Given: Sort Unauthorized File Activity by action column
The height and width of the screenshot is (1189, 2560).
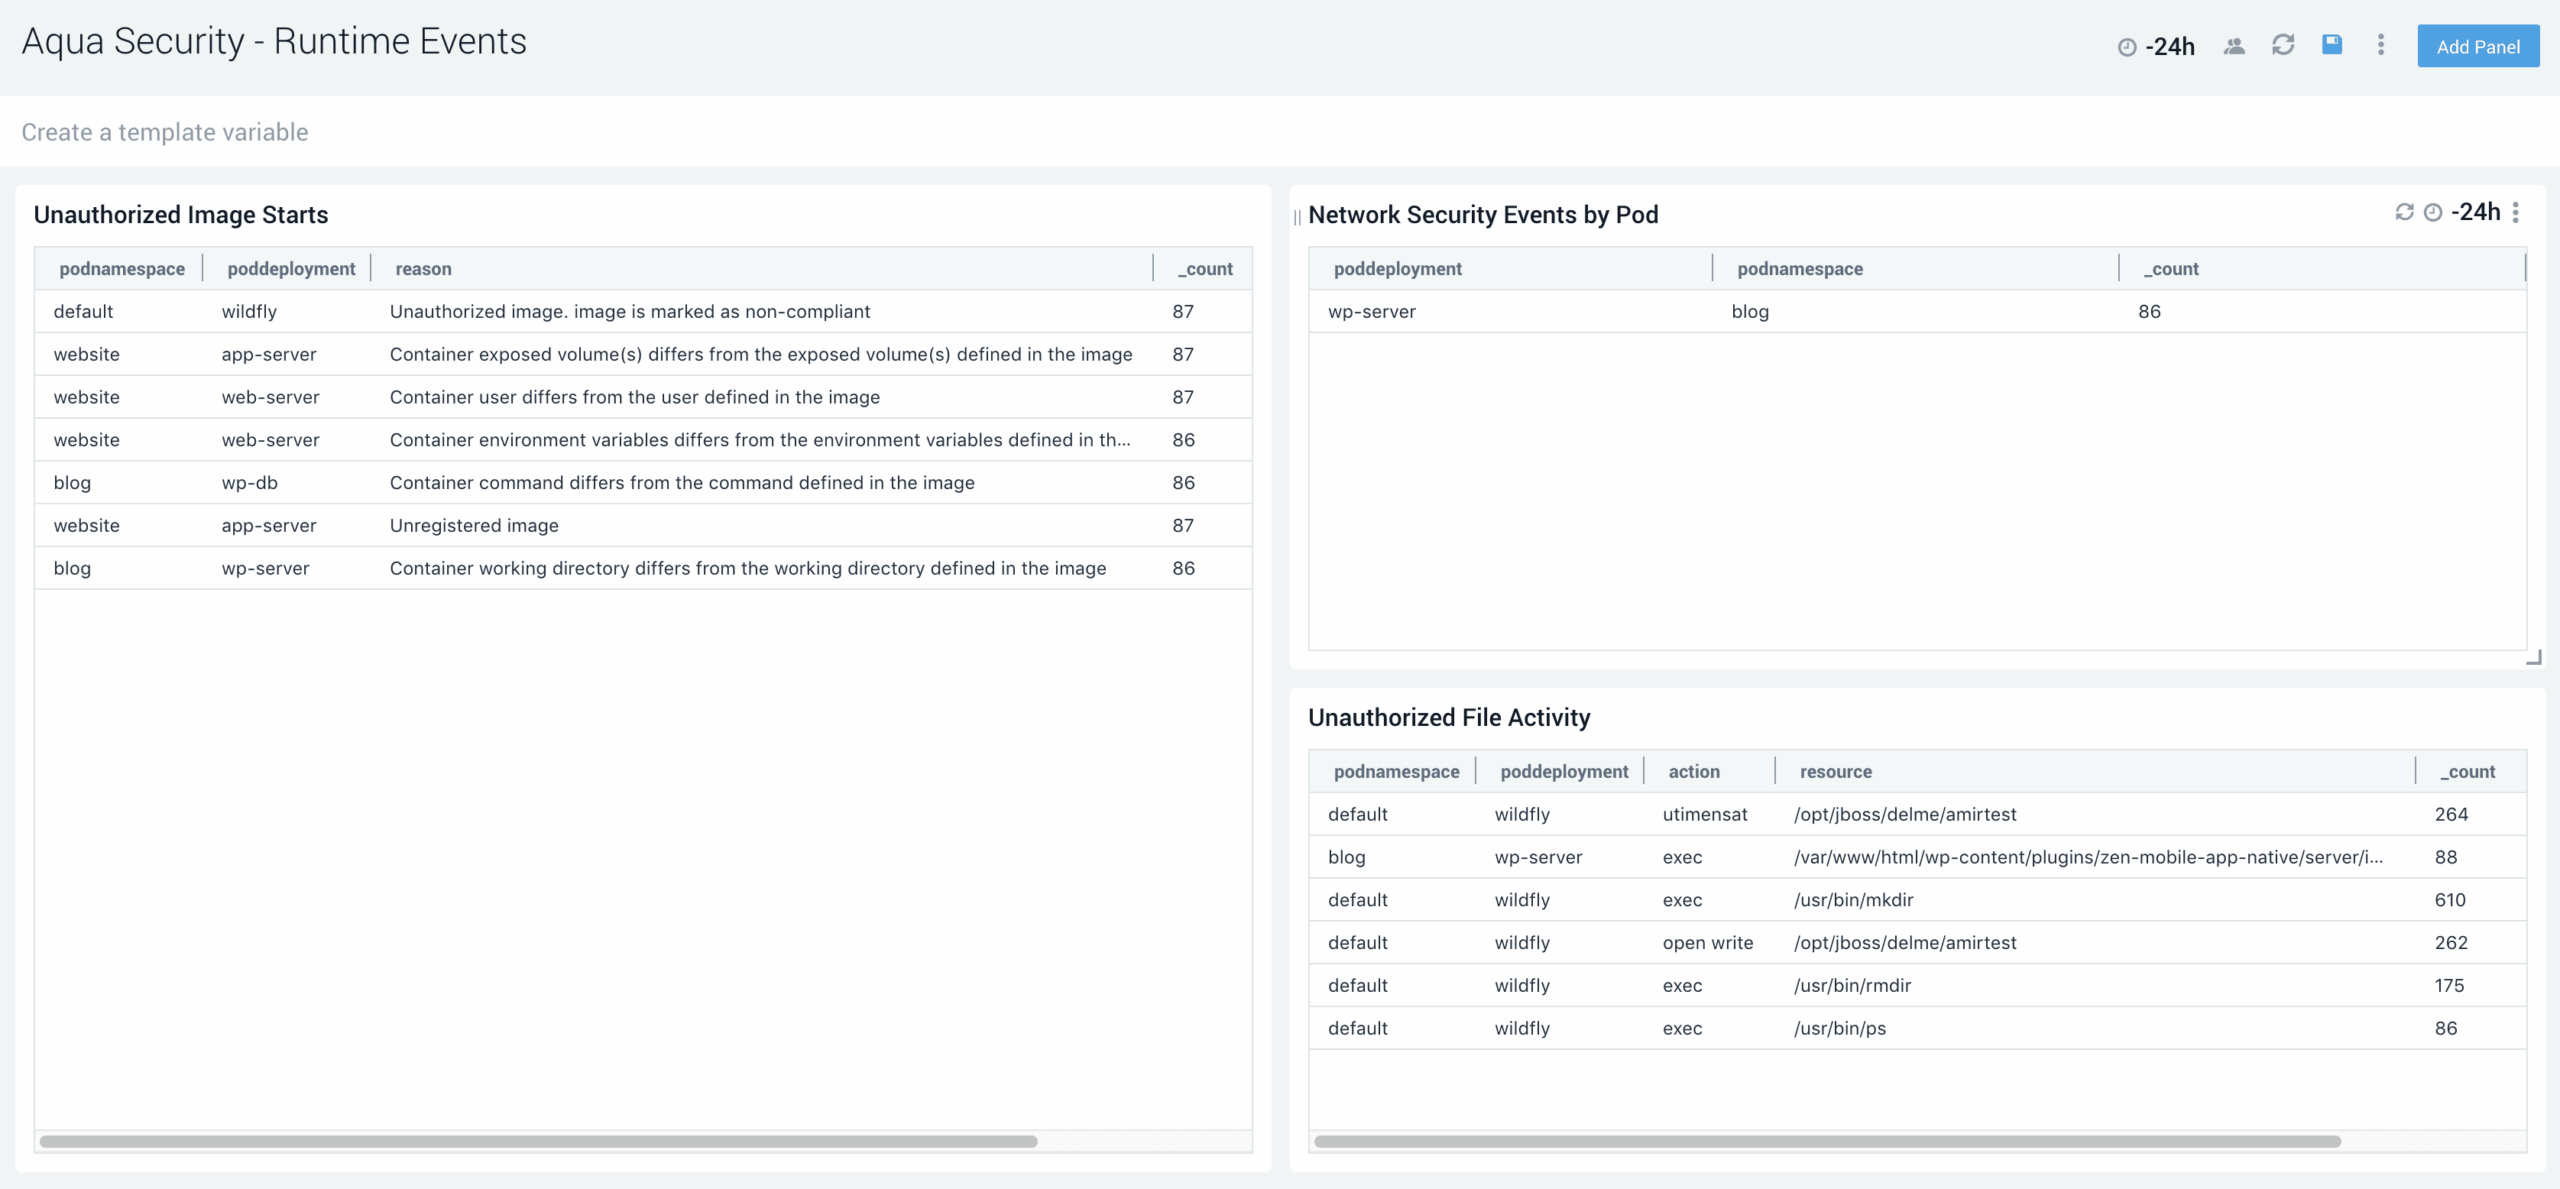Looking at the screenshot, I should coord(1694,771).
